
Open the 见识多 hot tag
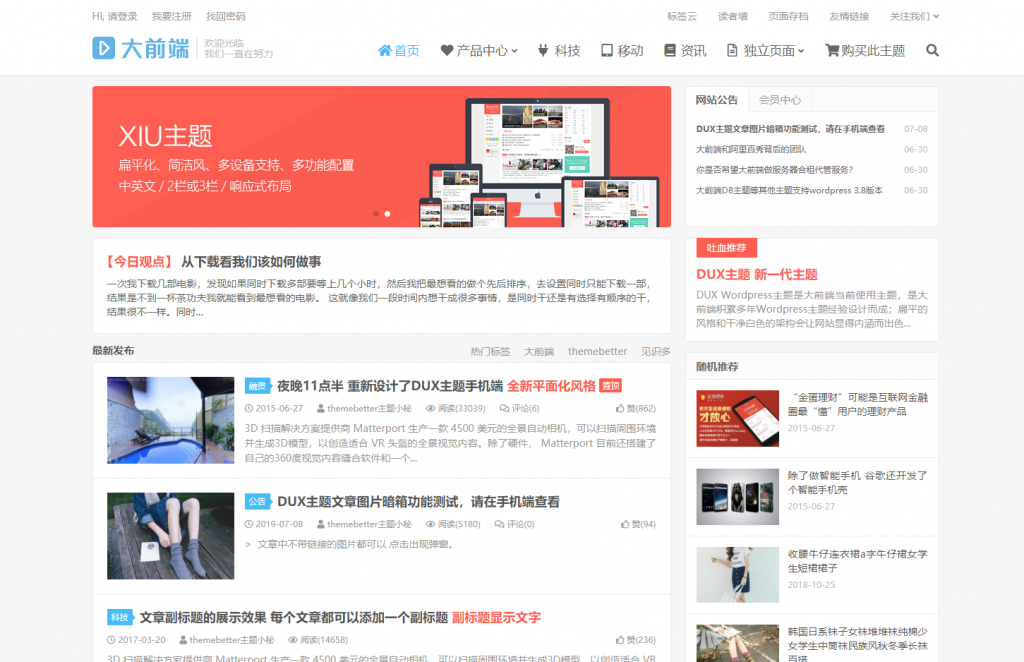(x=656, y=351)
